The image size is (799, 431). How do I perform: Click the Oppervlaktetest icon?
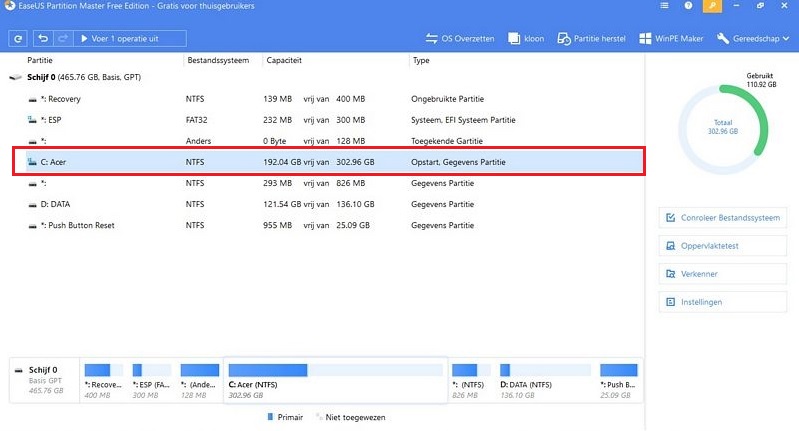click(x=671, y=246)
